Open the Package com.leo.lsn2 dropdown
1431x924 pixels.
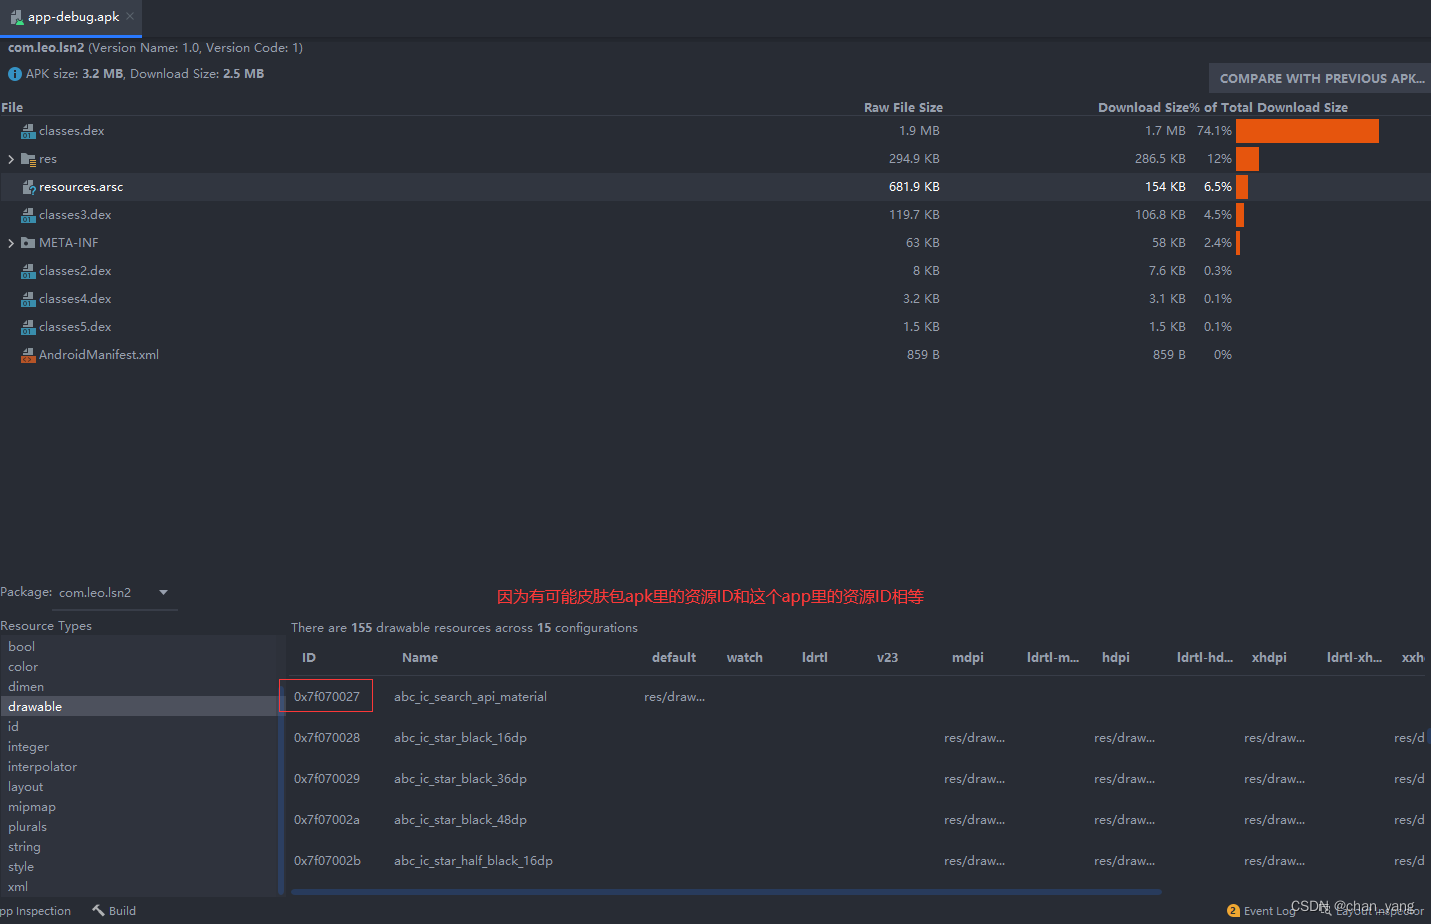117,593
